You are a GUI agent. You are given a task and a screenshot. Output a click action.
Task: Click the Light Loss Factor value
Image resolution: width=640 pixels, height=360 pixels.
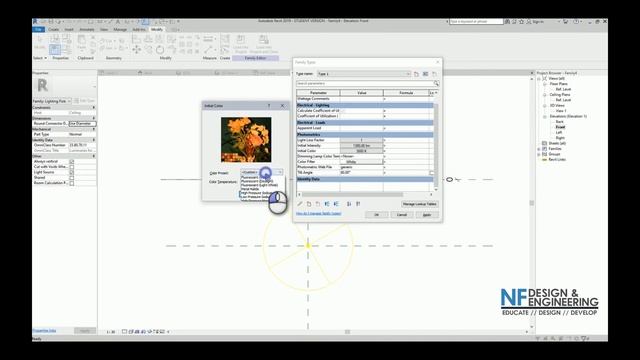[362, 140]
